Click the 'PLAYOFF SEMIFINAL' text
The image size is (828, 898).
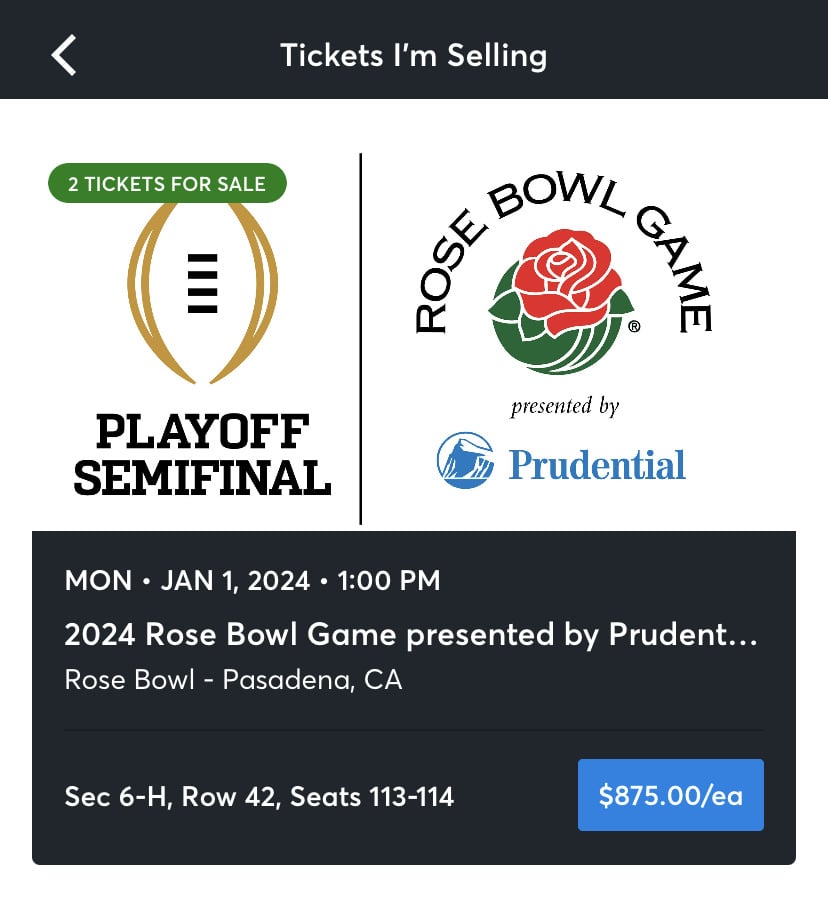tap(202, 455)
